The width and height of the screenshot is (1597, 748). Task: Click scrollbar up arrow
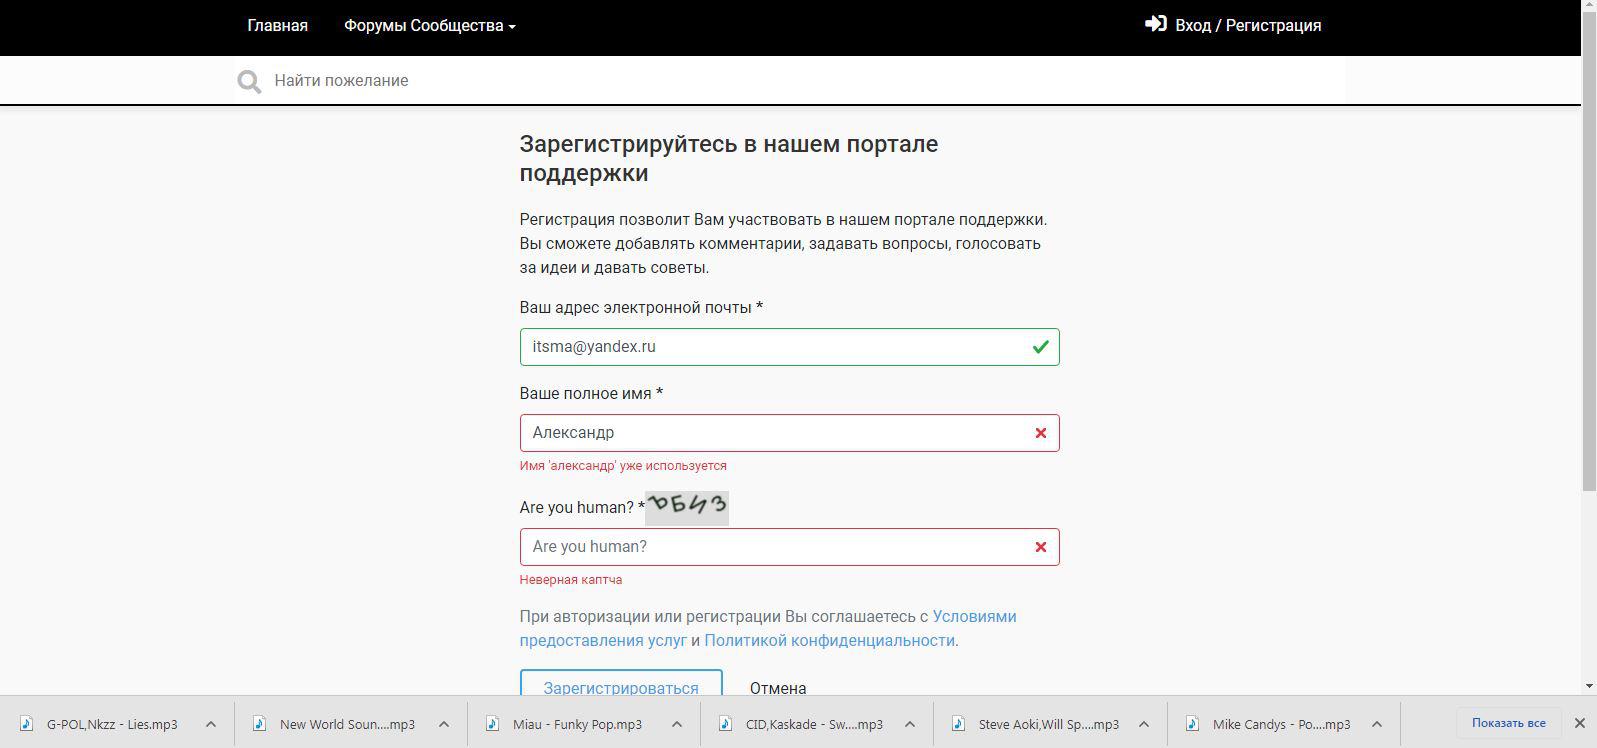(1589, 7)
